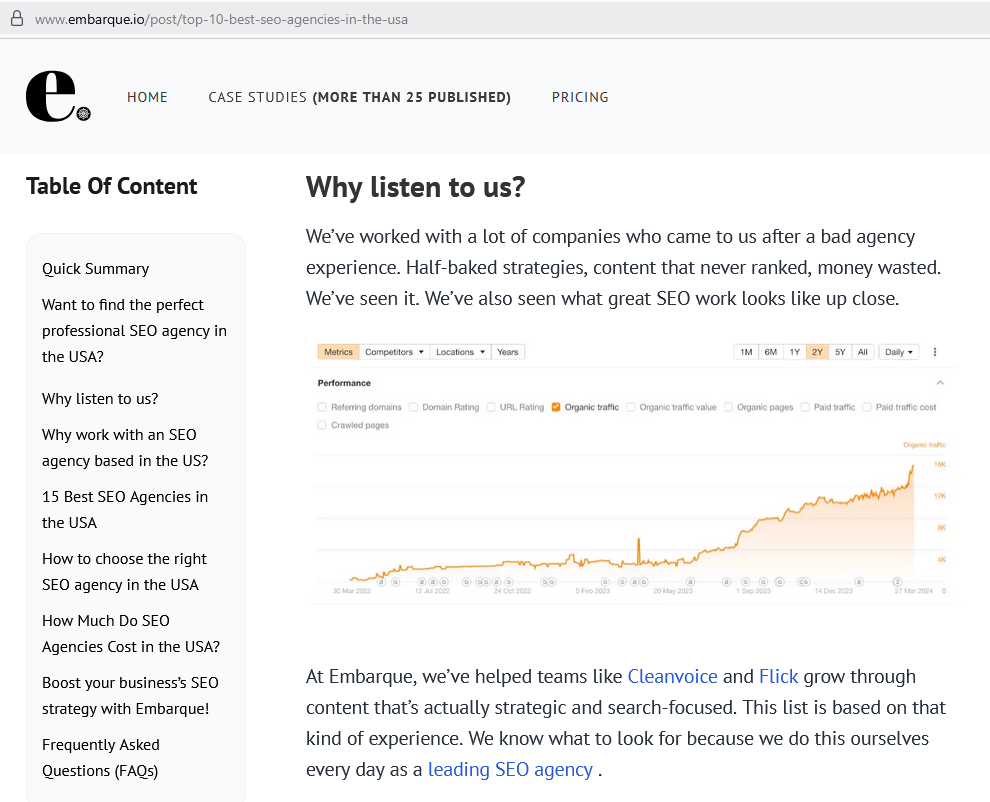Open the three-dot chart options menu
990x802 pixels.
(935, 352)
